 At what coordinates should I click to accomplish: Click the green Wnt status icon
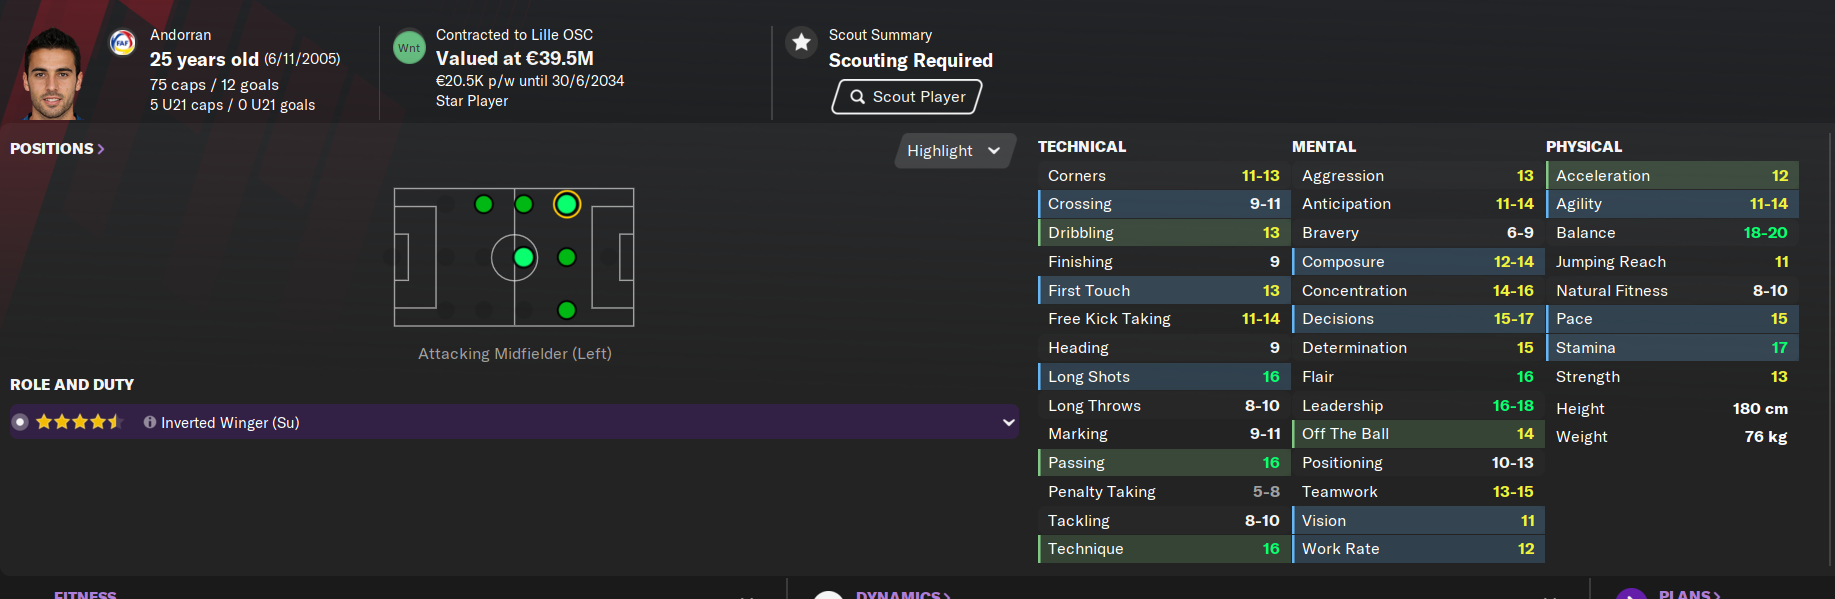(x=409, y=47)
